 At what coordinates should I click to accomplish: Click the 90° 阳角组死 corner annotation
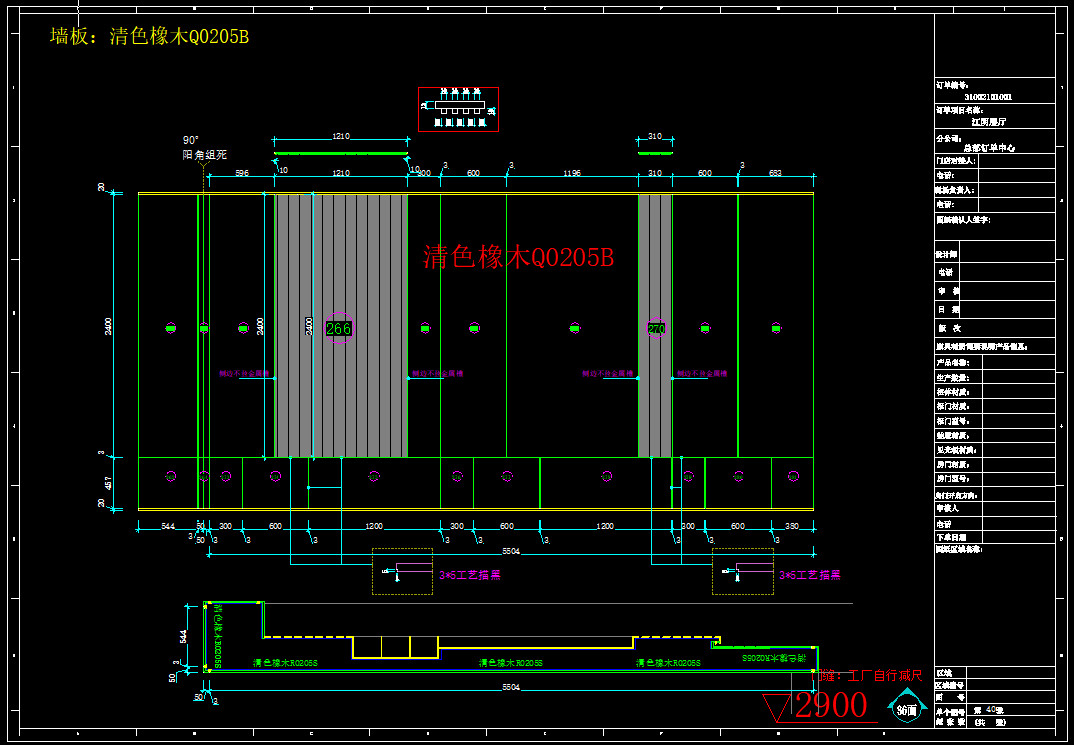pos(203,148)
